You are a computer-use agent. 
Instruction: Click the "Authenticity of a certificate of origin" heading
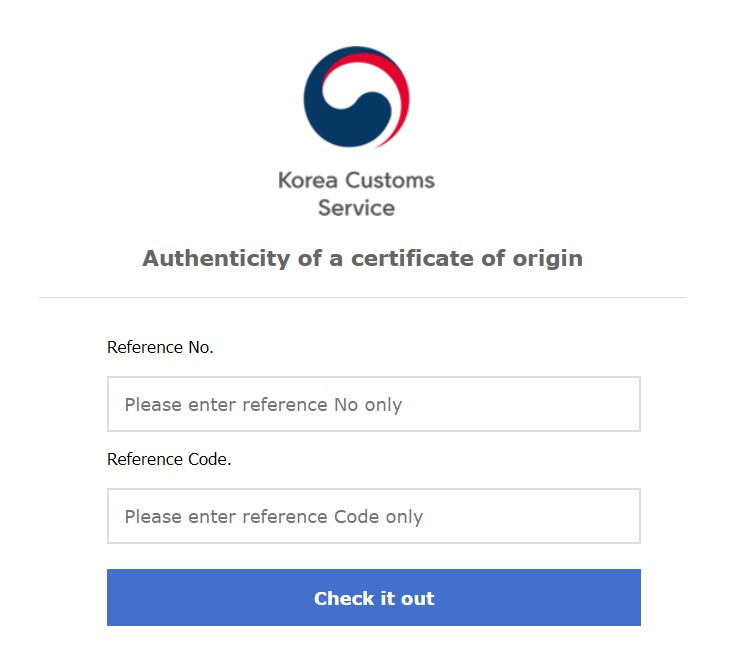362,258
